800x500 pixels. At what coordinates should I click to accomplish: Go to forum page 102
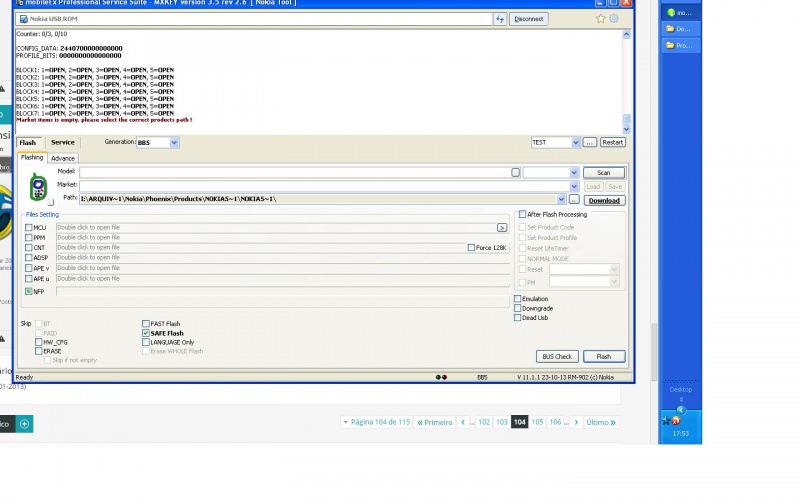[484, 422]
